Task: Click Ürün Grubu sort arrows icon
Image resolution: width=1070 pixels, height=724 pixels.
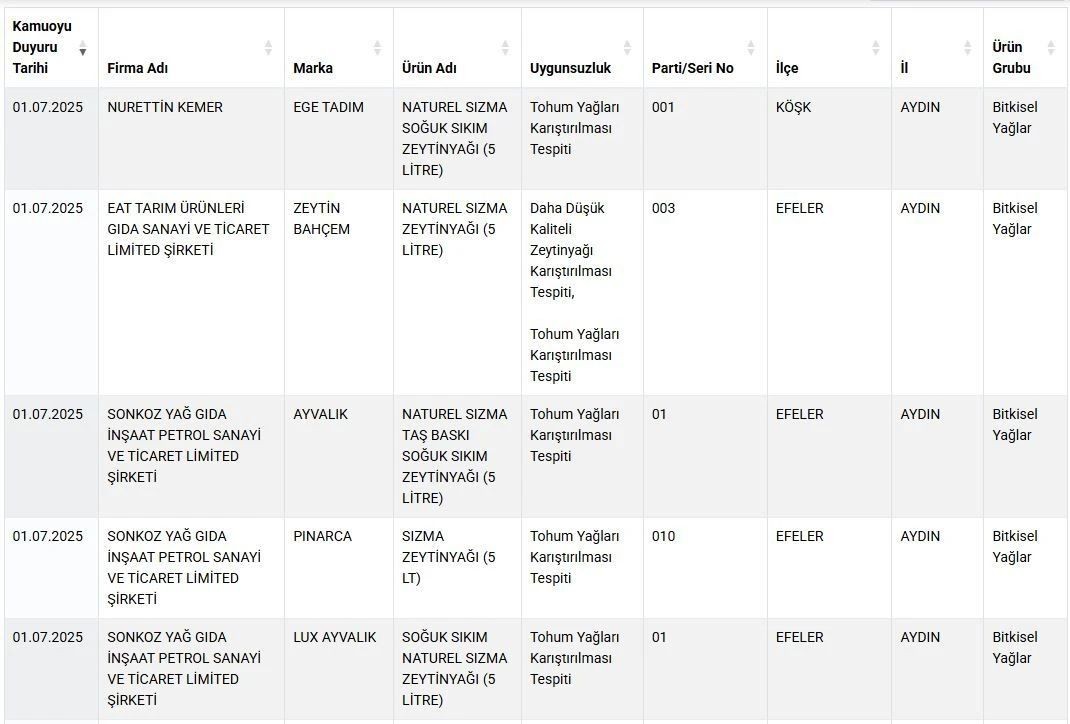Action: (1051, 48)
